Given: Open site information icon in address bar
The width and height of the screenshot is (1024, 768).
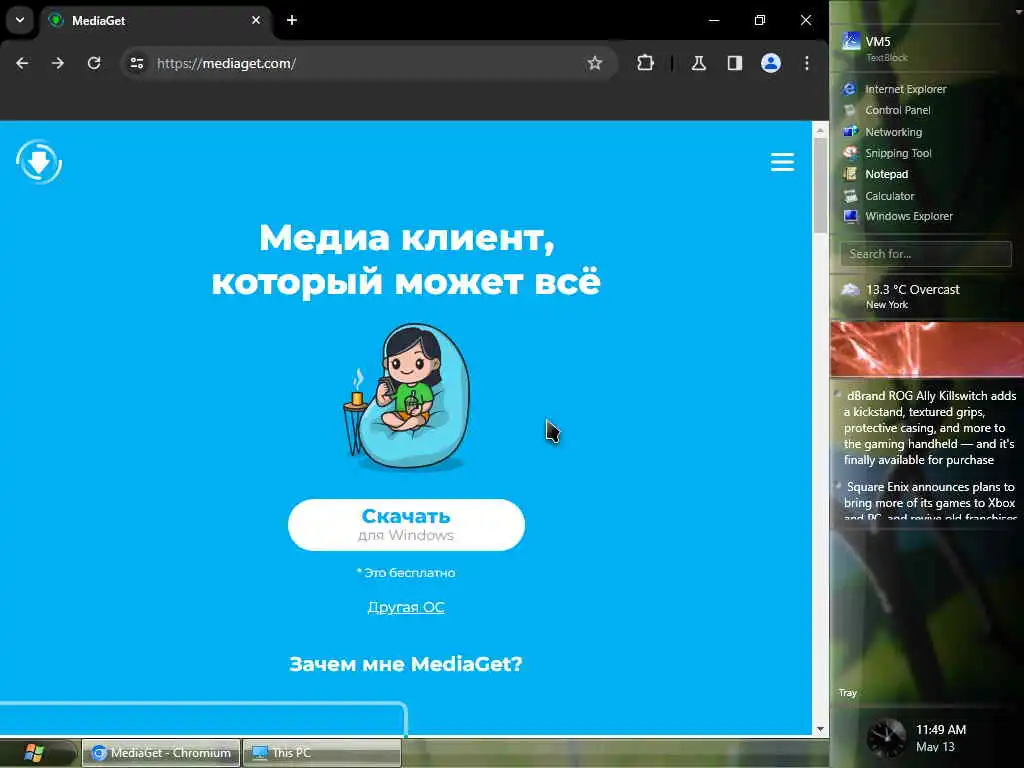Looking at the screenshot, I should click(x=136, y=63).
